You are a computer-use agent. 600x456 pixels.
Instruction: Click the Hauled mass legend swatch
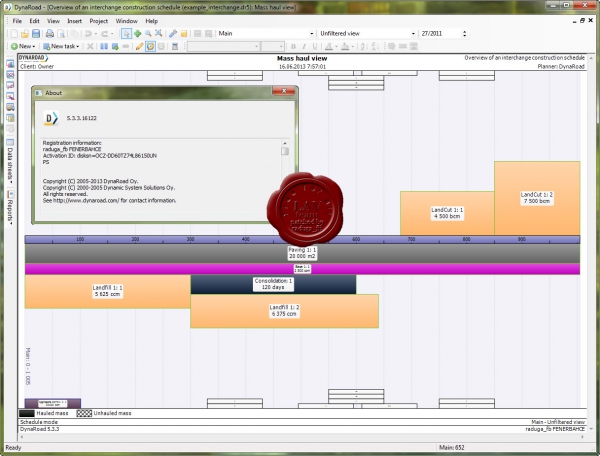(27, 413)
